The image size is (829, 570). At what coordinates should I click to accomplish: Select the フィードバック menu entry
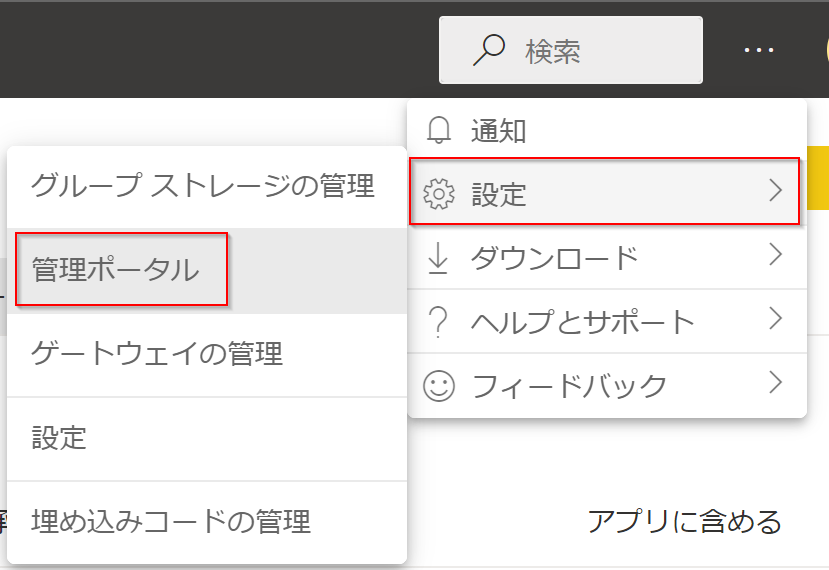607,385
